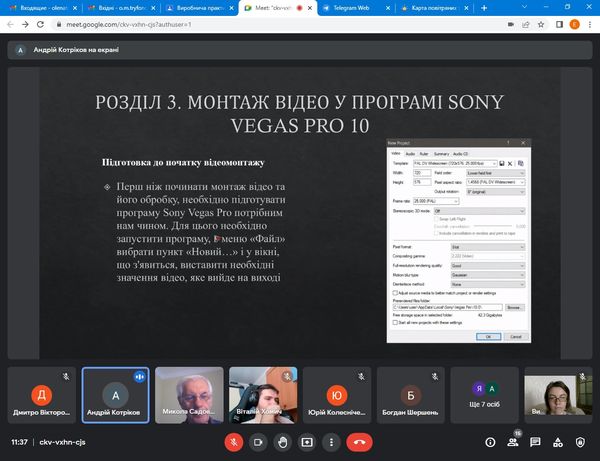Open a new browser tab

point(484,8)
